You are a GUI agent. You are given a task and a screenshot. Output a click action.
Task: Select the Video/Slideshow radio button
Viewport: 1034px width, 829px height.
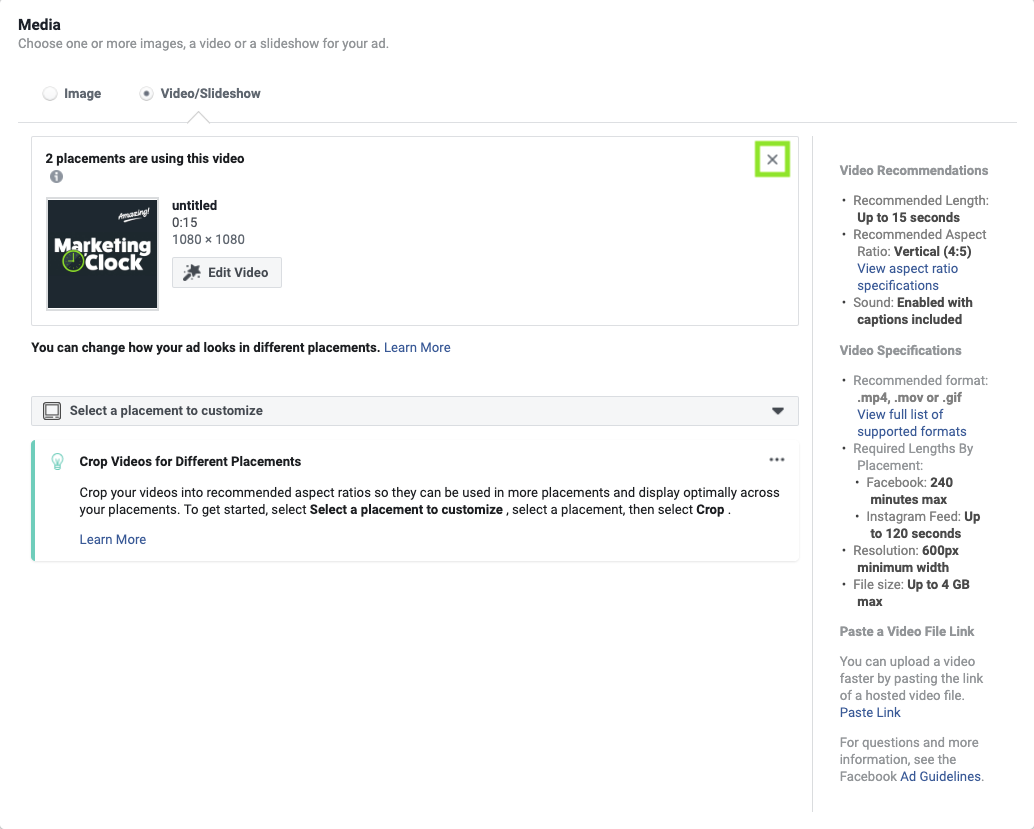(146, 93)
